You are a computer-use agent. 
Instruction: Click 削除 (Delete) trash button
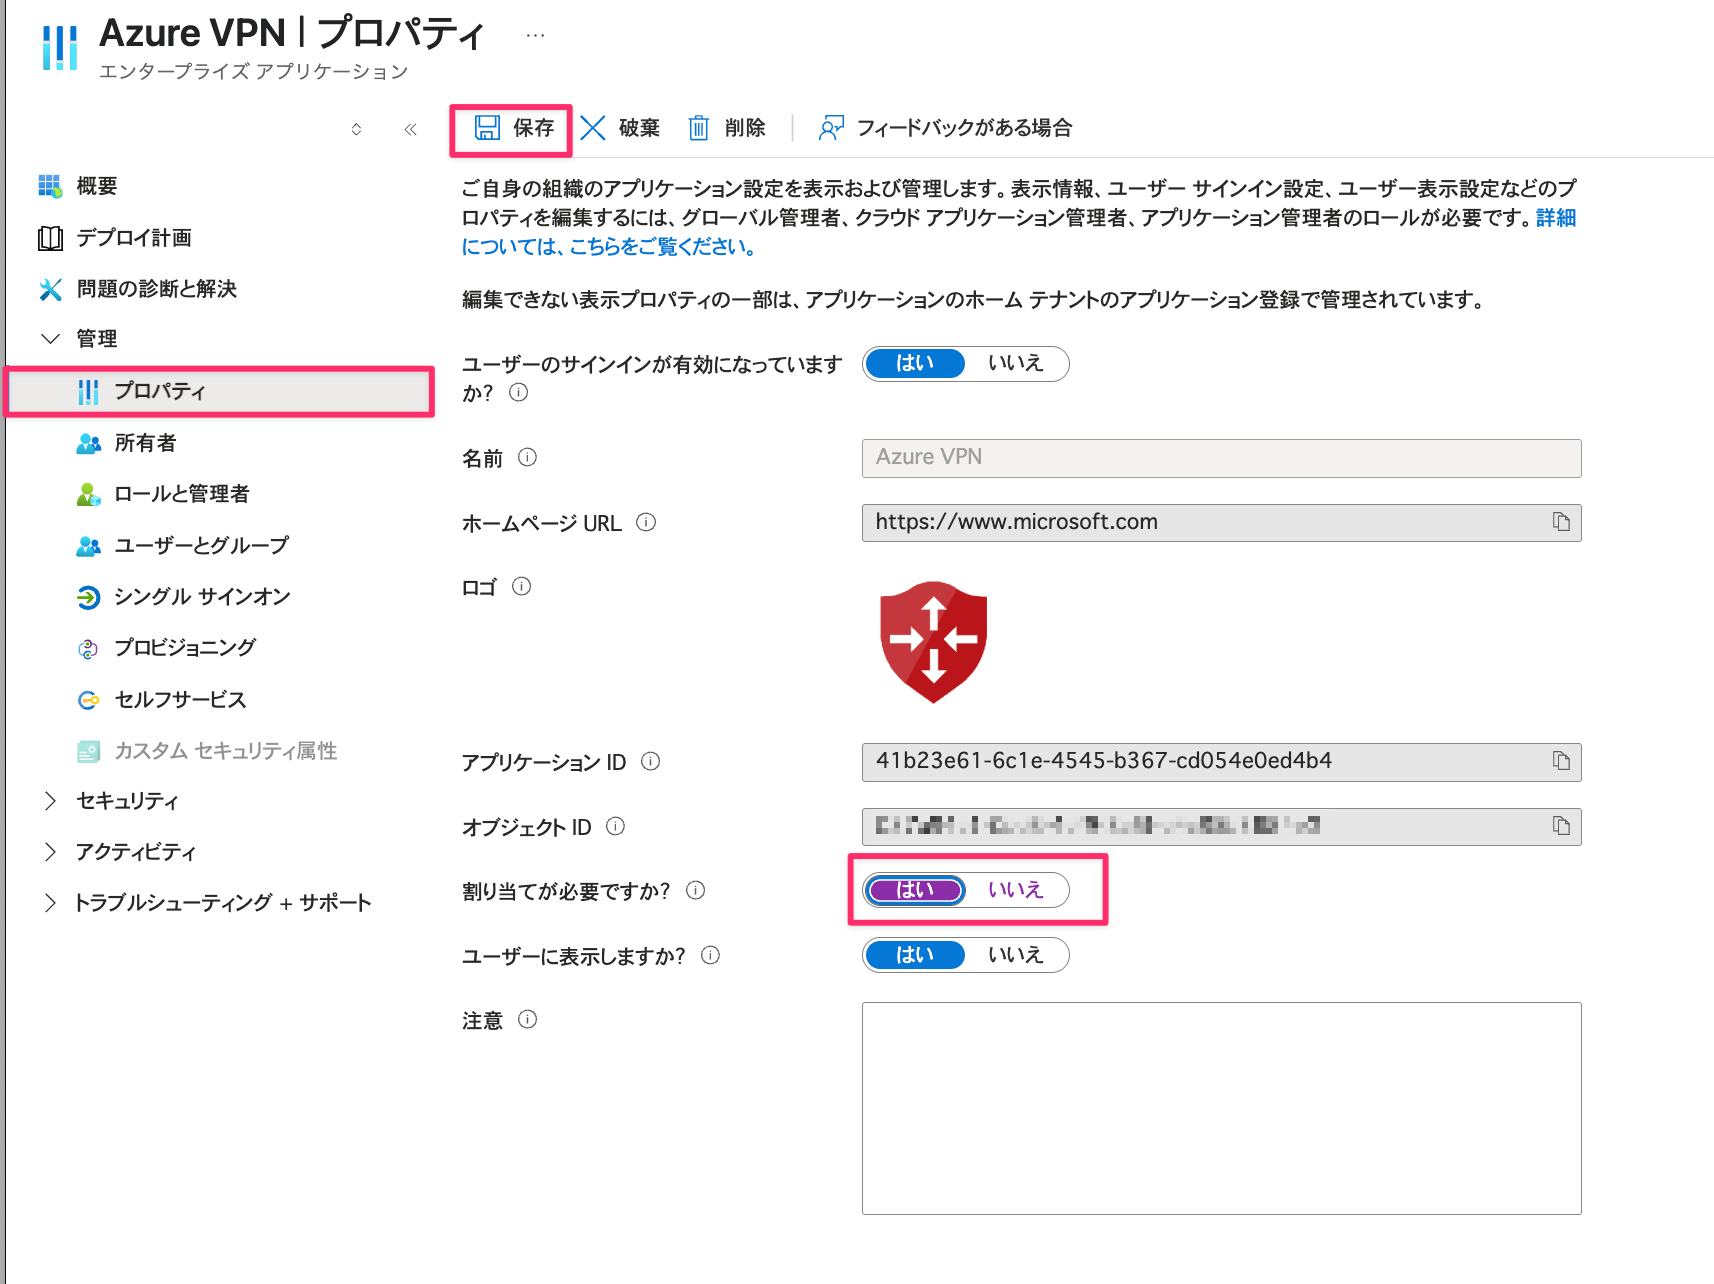727,128
